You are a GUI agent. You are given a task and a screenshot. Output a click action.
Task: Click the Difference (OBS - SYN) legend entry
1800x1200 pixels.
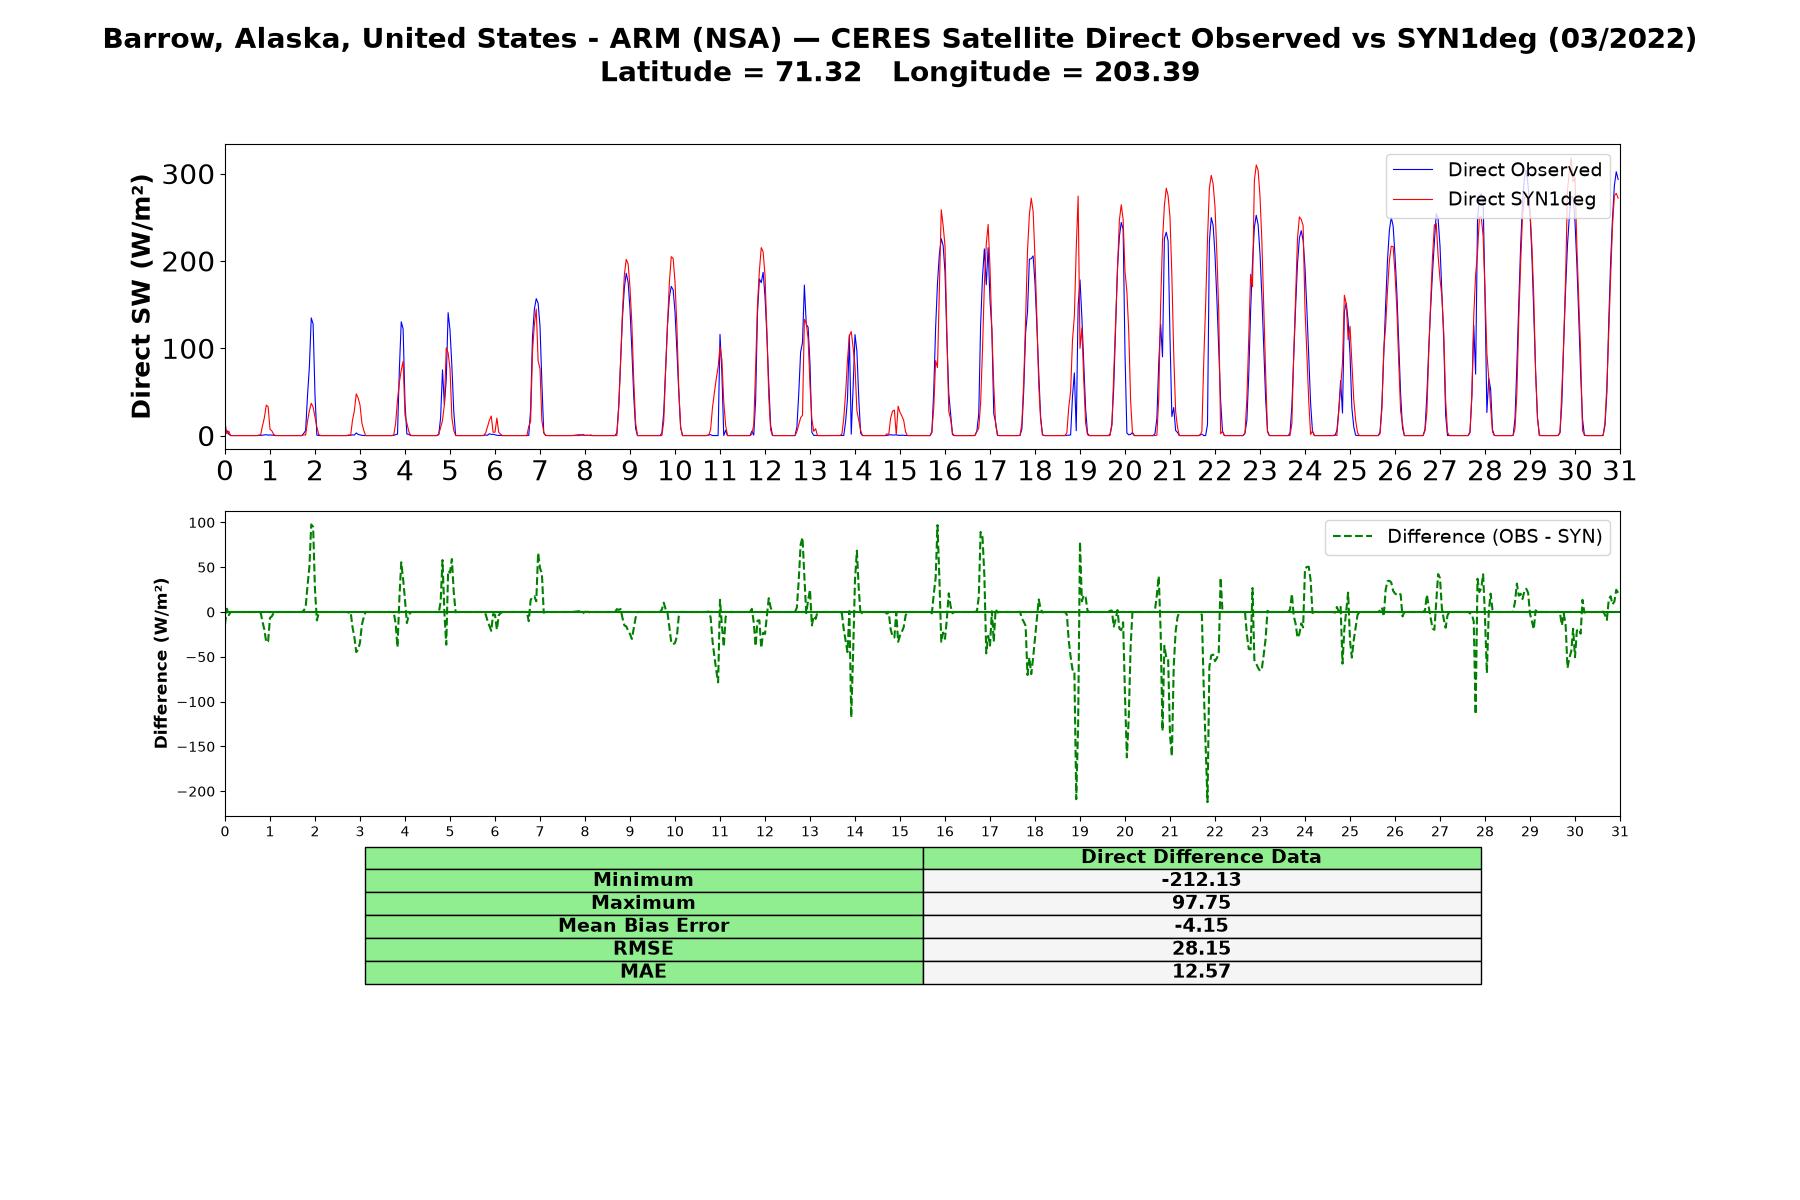pos(1467,537)
